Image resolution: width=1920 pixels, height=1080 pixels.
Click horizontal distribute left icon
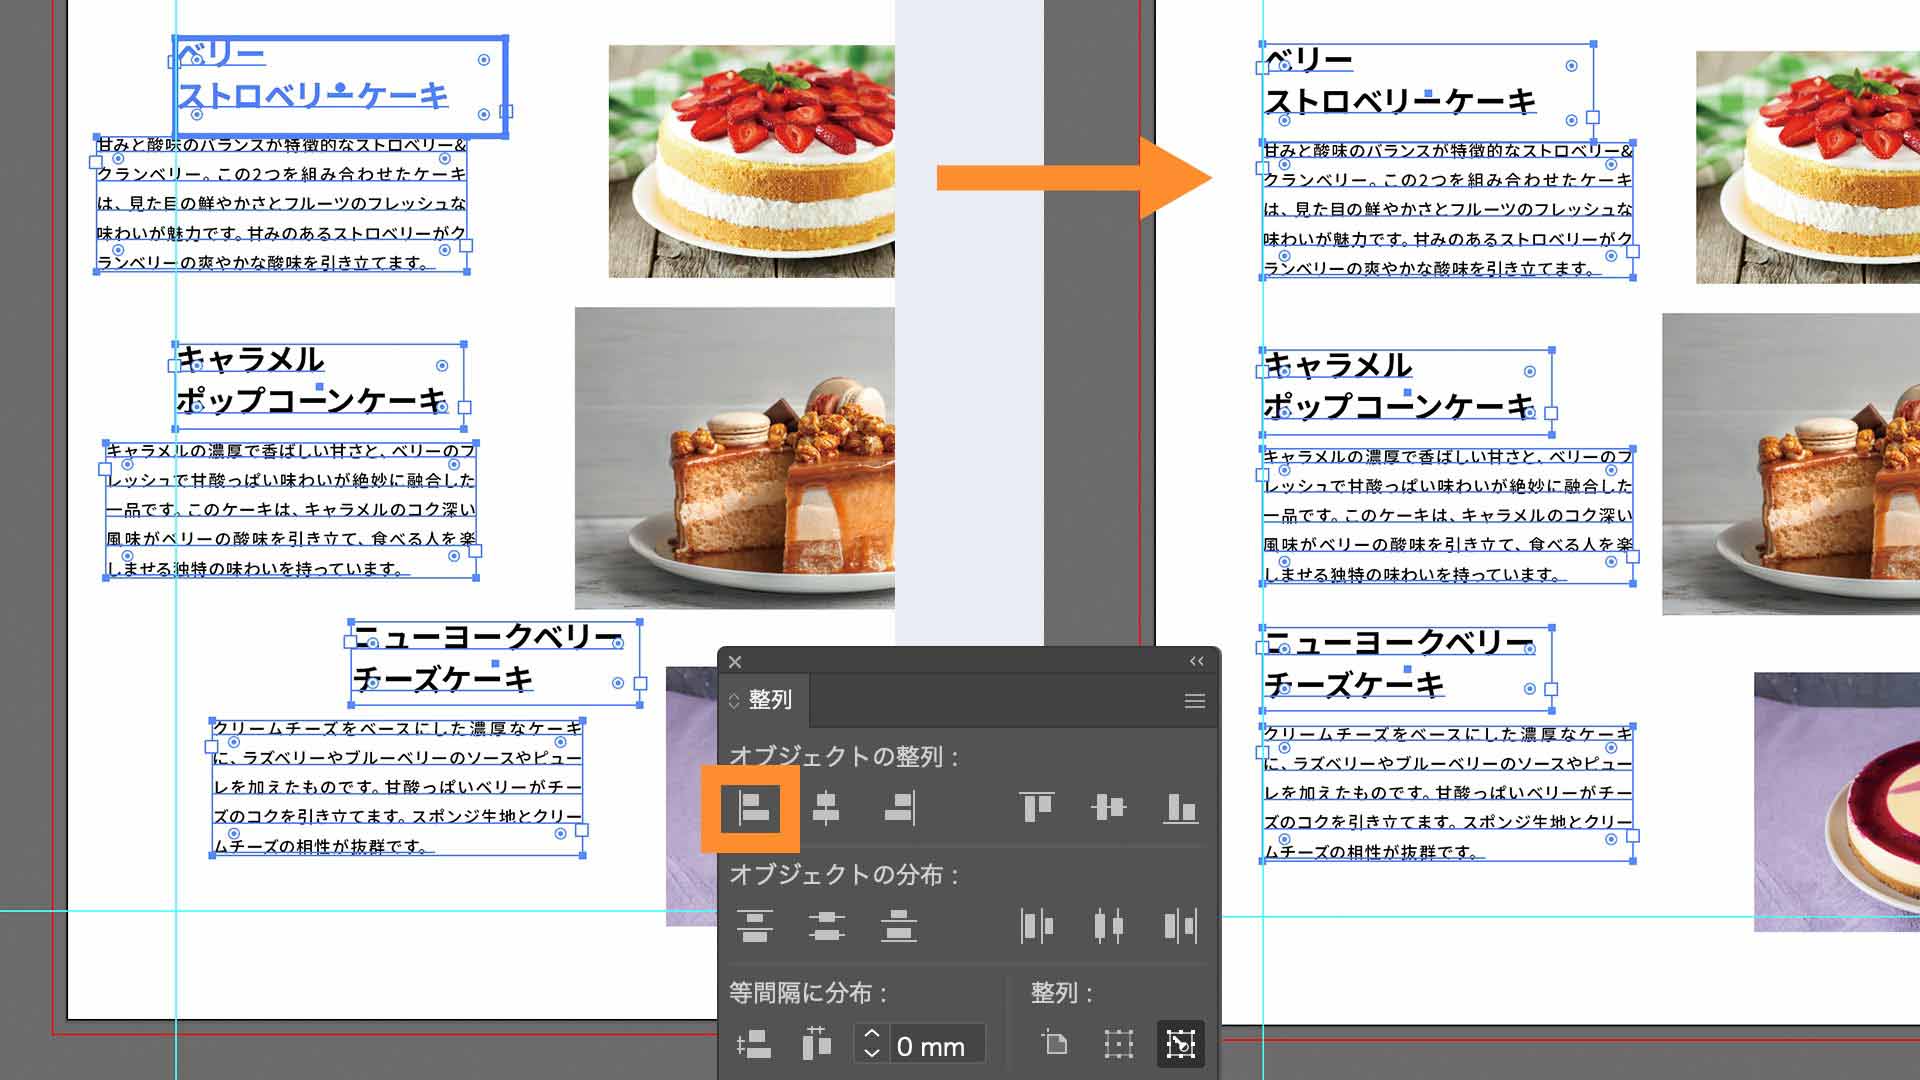[1036, 925]
